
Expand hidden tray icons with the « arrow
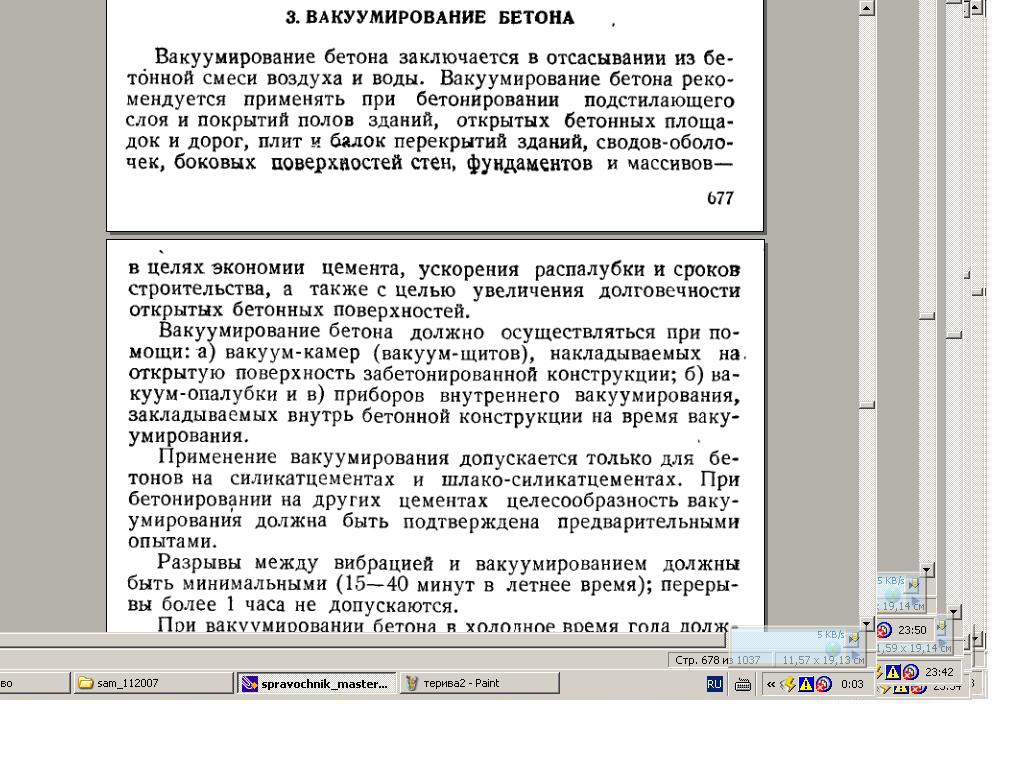771,684
